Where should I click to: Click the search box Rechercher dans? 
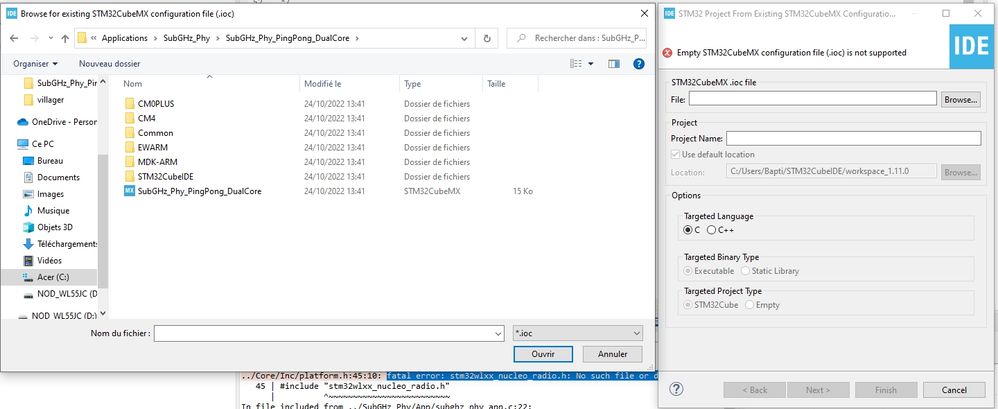[577, 38]
